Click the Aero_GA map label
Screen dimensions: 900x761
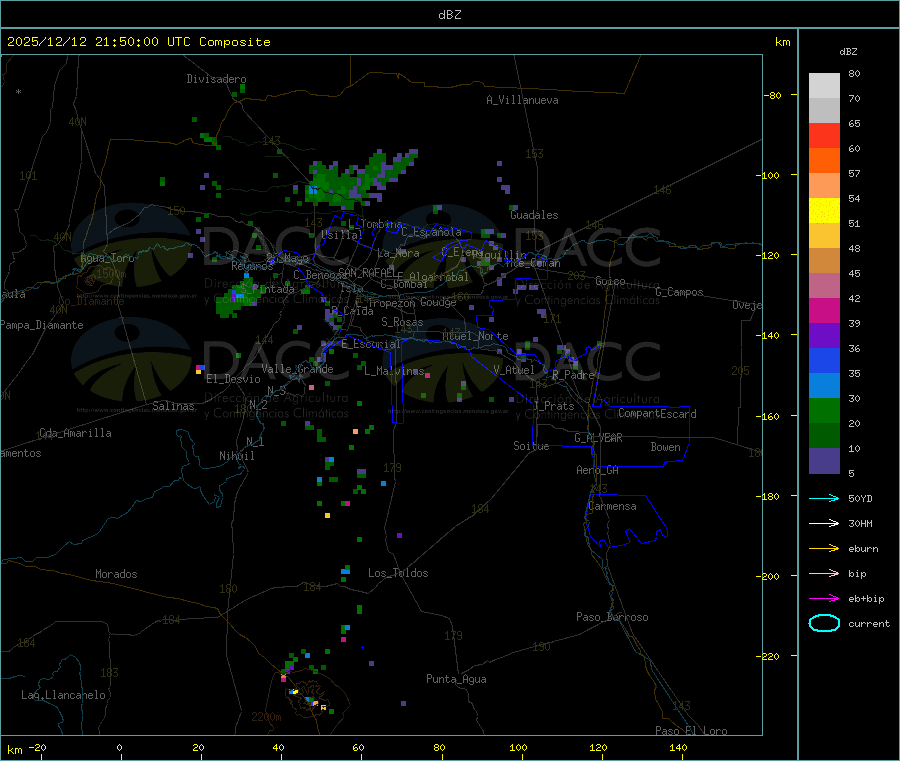tap(598, 470)
